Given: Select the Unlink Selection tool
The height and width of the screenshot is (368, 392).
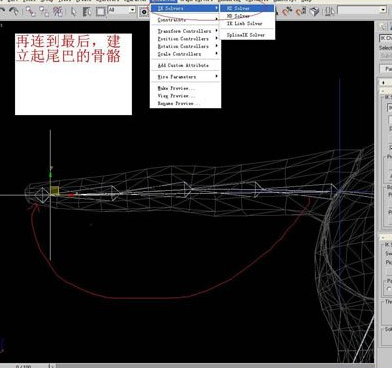Looking at the screenshot, I should point(44,12).
